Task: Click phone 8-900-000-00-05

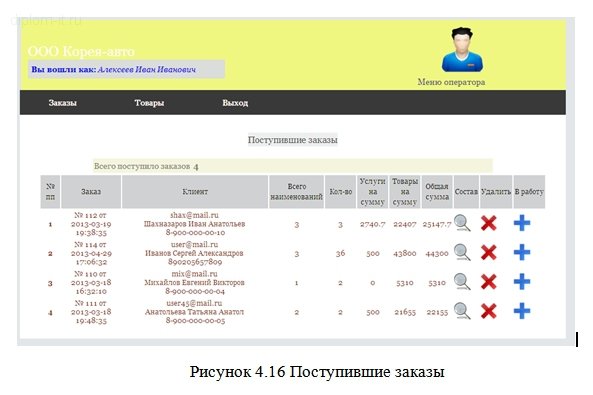Action: (195, 320)
